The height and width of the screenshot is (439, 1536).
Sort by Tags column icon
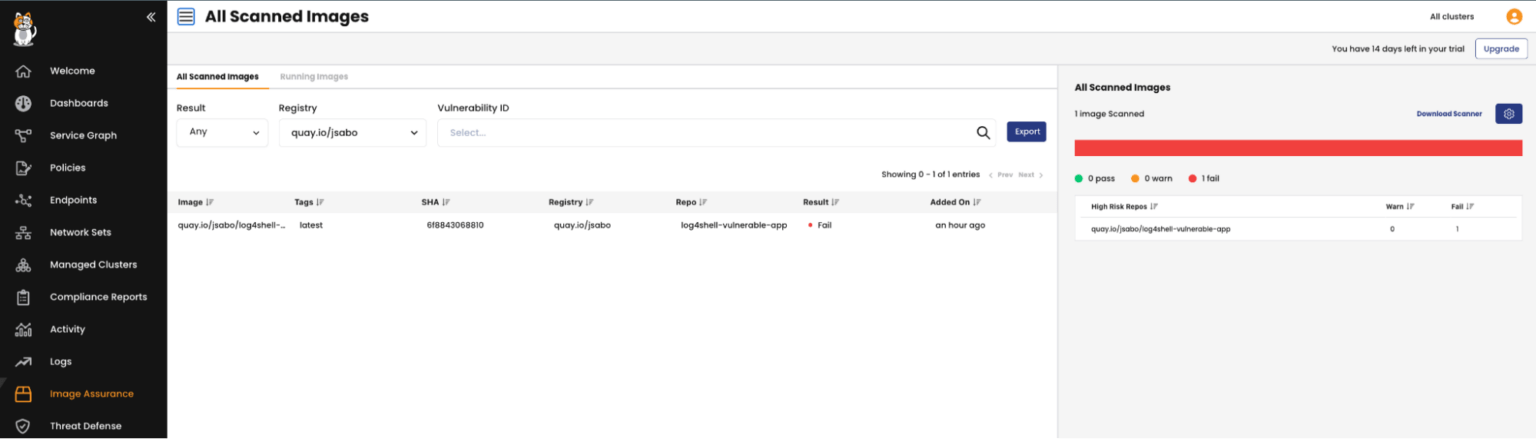coord(321,202)
